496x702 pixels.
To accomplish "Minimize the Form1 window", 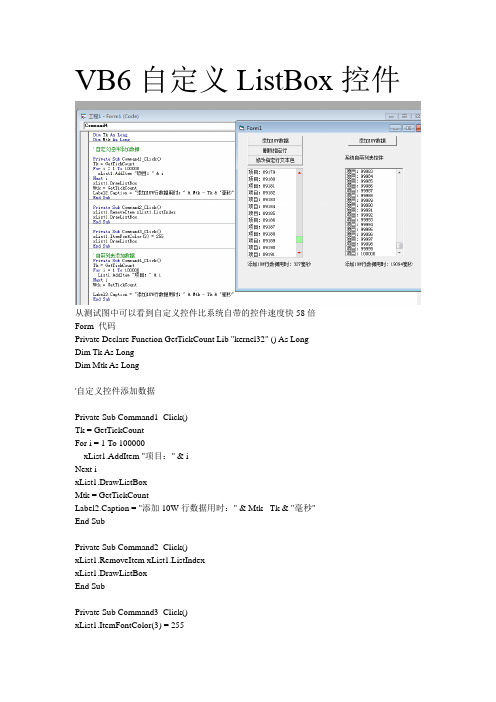I will (396, 128).
